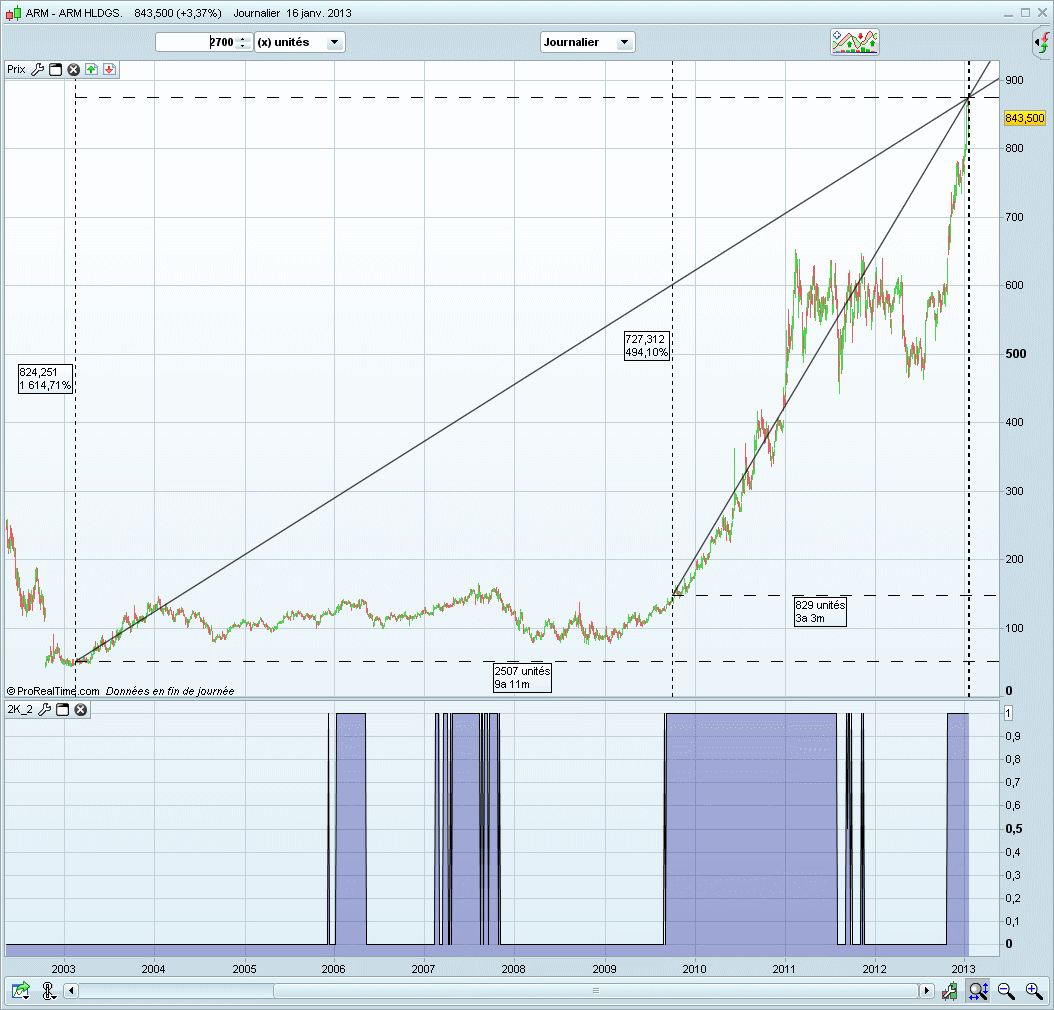The image size is (1054, 1010).
Task: Click the horizontal scrollbar thumb
Action: [595, 991]
